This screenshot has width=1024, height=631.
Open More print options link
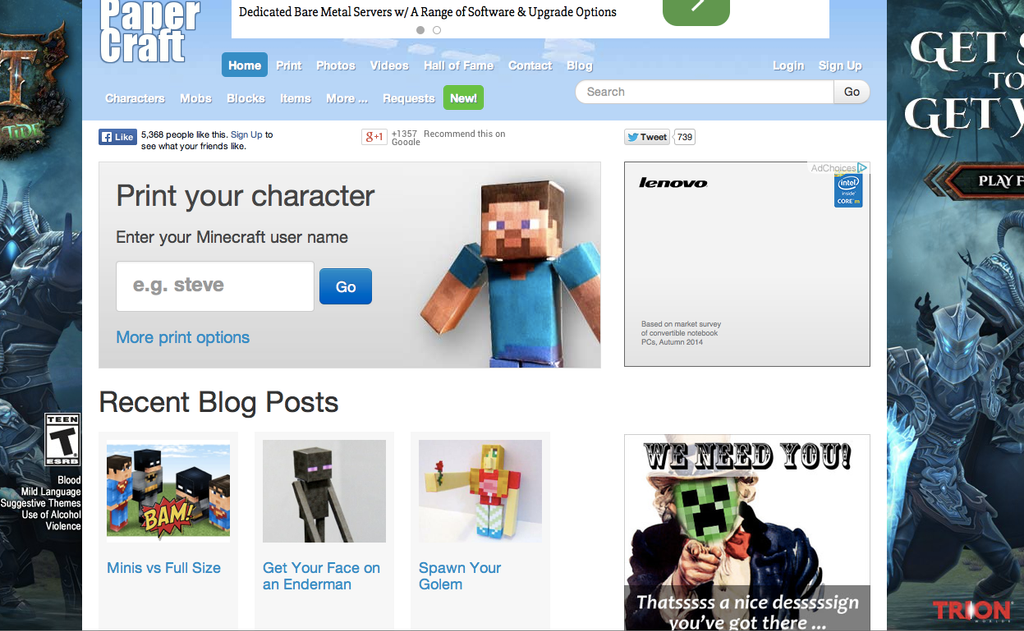click(x=183, y=337)
